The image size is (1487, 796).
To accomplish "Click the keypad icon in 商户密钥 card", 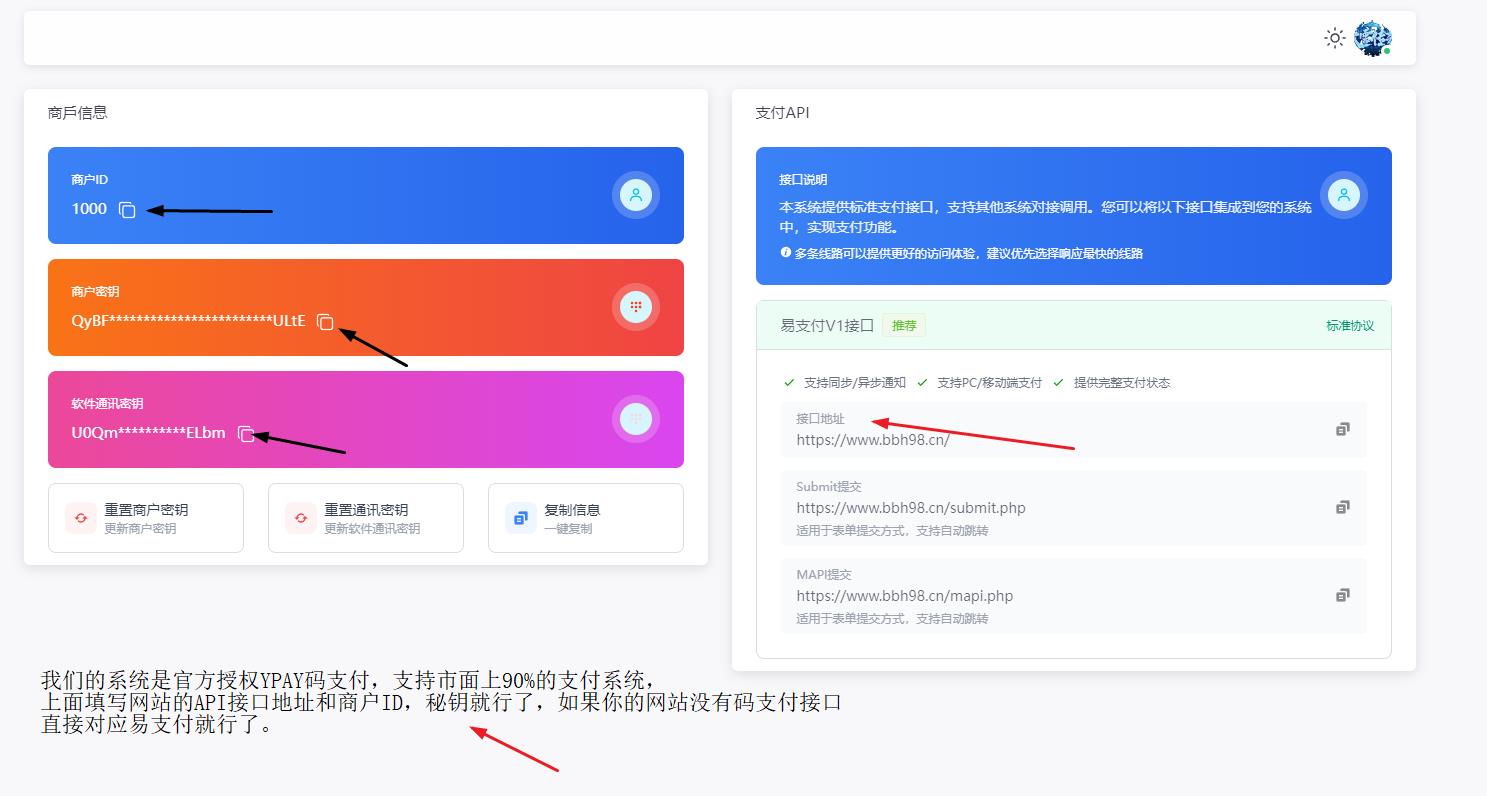I will coord(636,307).
